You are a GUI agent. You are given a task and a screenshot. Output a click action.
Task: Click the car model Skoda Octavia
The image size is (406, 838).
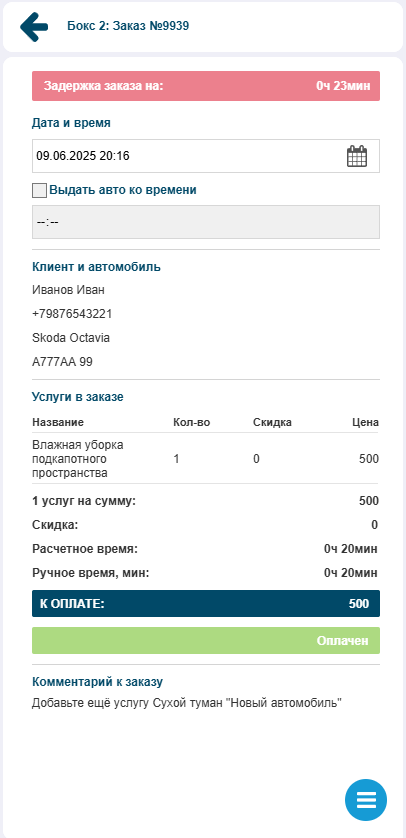click(71, 338)
